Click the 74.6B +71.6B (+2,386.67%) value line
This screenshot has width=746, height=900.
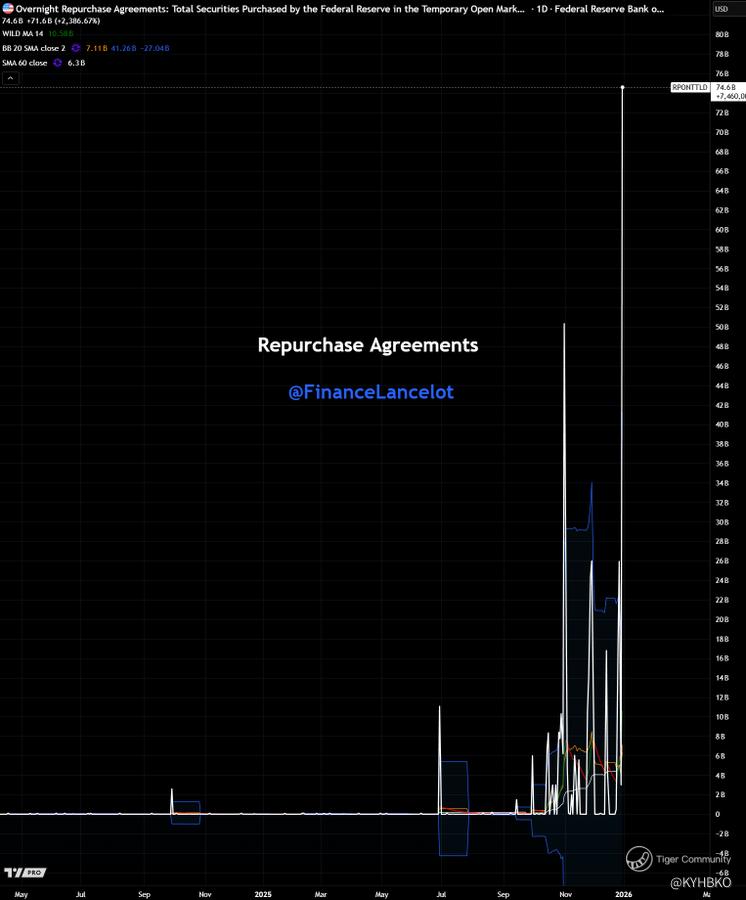[x=51, y=21]
